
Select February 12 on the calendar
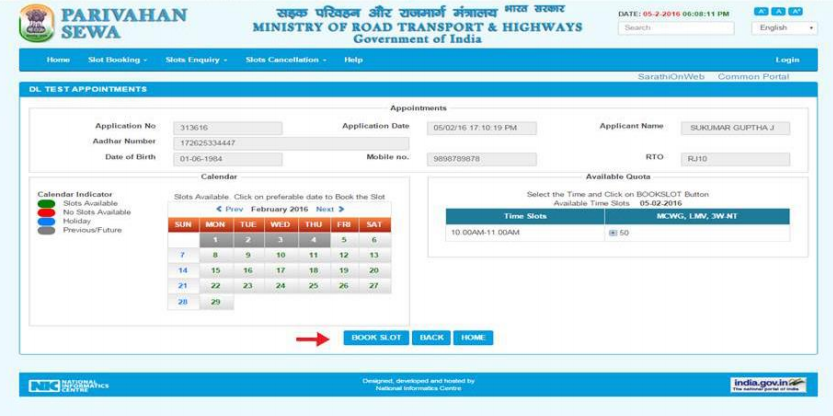click(x=344, y=256)
